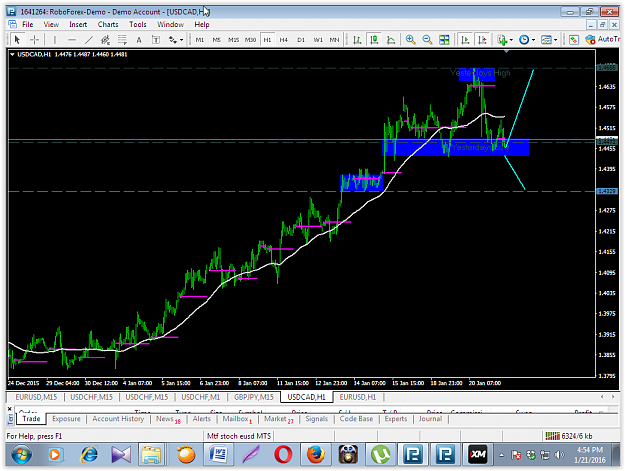Set timeframe to MN

tap(334, 40)
